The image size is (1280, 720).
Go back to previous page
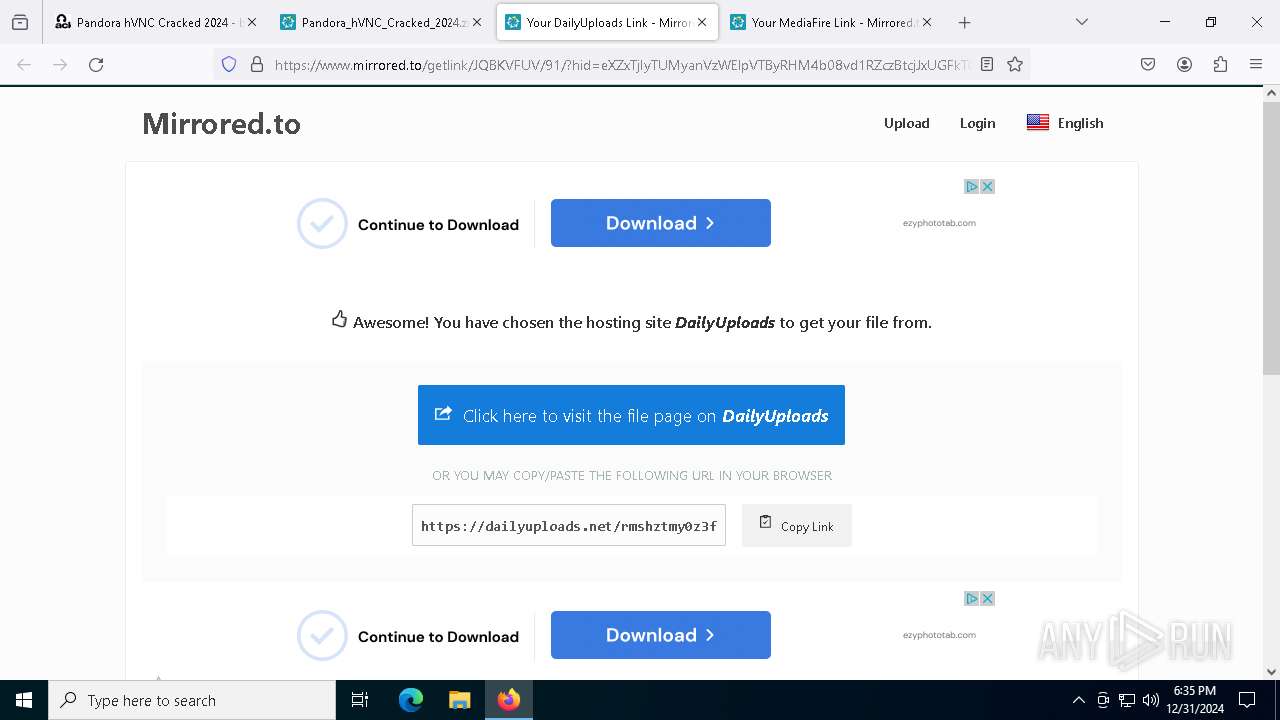(24, 64)
